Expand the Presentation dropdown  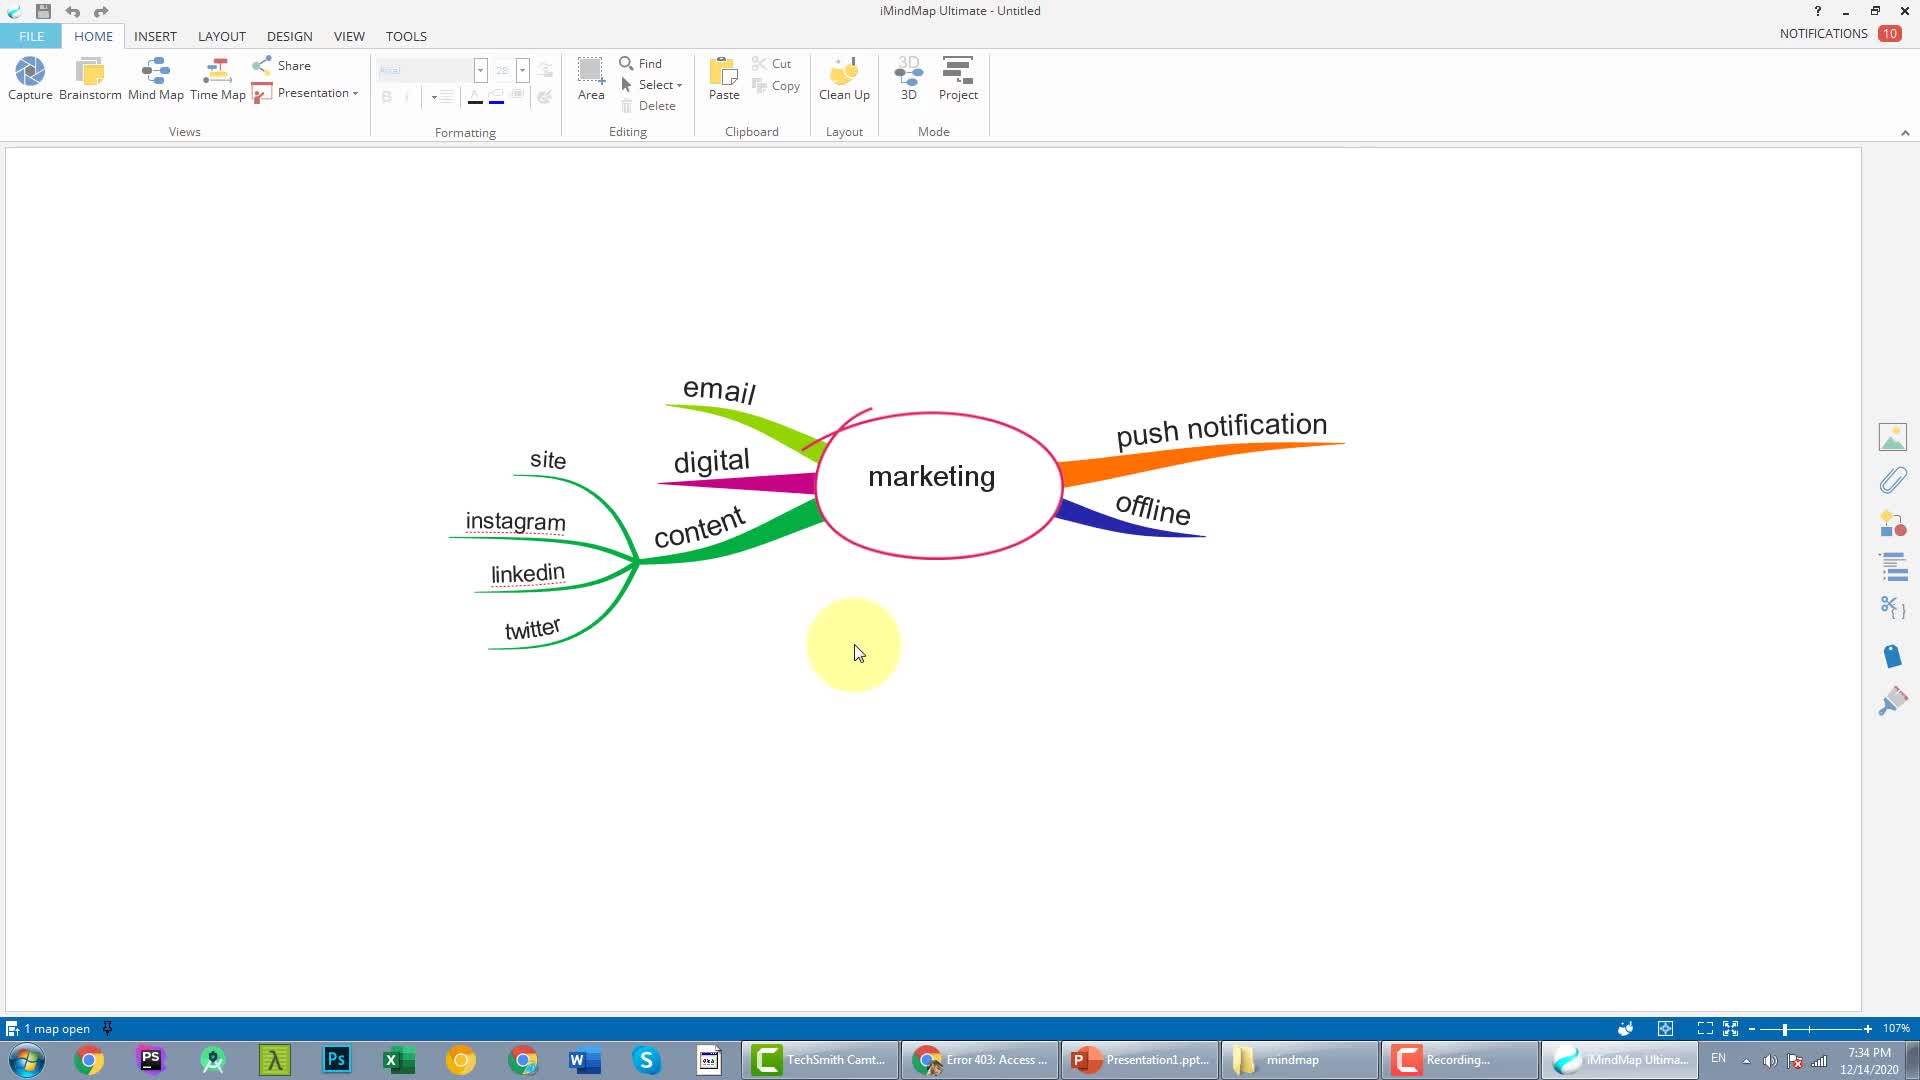[355, 93]
